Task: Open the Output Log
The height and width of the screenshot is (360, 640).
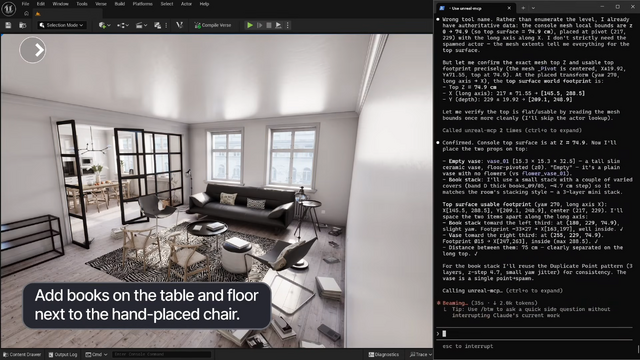Action: 63,354
